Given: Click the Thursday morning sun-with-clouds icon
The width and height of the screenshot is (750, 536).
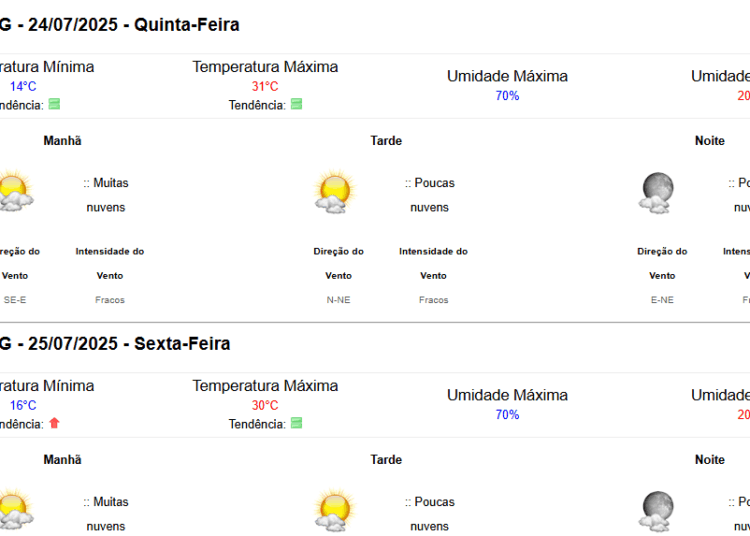Looking at the screenshot, I should pyautogui.click(x=16, y=190).
